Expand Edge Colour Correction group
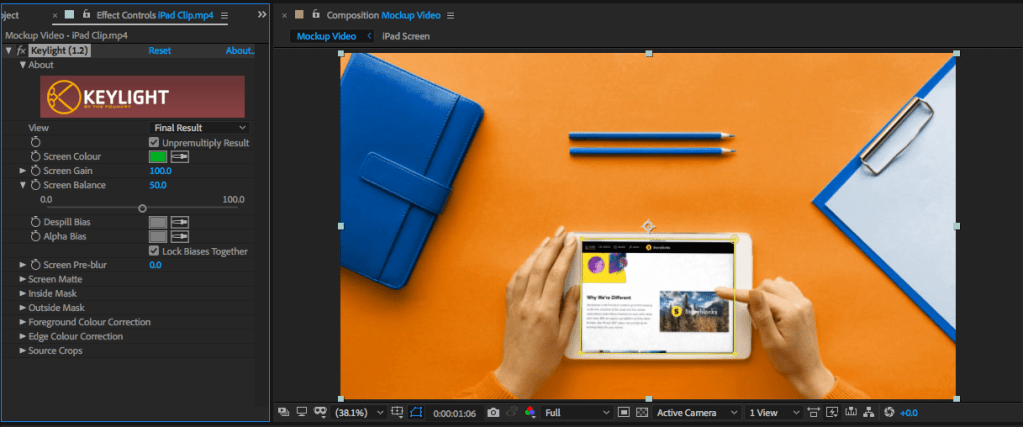The image size is (1023, 427). (23, 337)
